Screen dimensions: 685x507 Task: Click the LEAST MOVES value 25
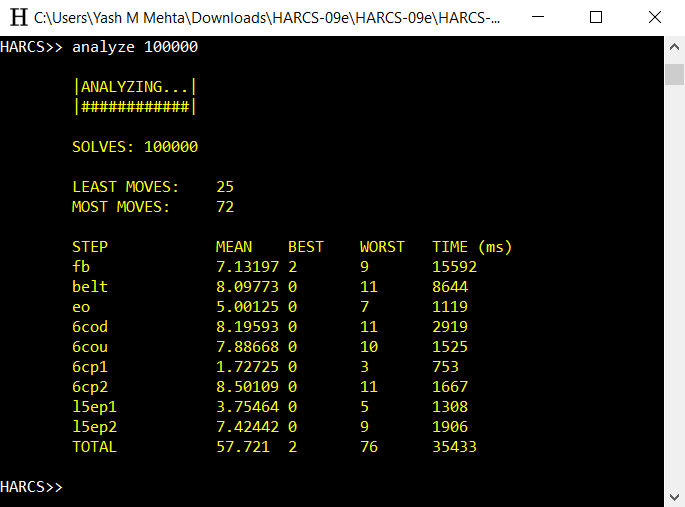(225, 187)
